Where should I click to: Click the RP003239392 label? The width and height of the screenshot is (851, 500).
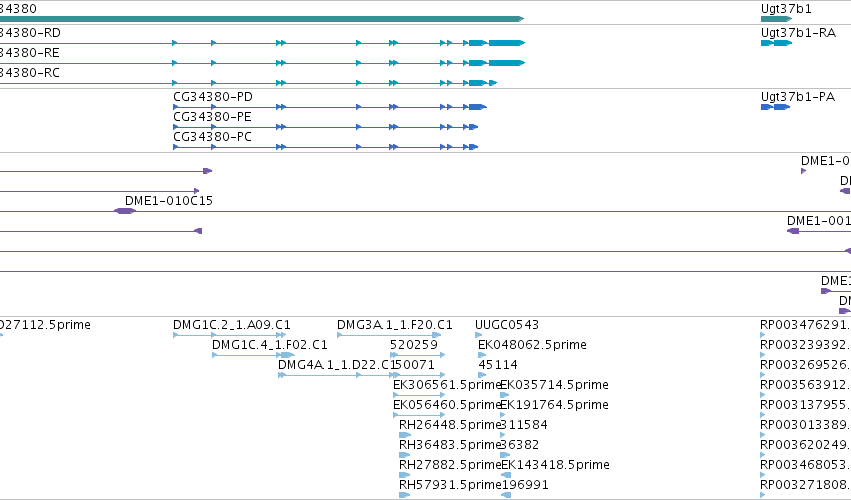(x=805, y=345)
